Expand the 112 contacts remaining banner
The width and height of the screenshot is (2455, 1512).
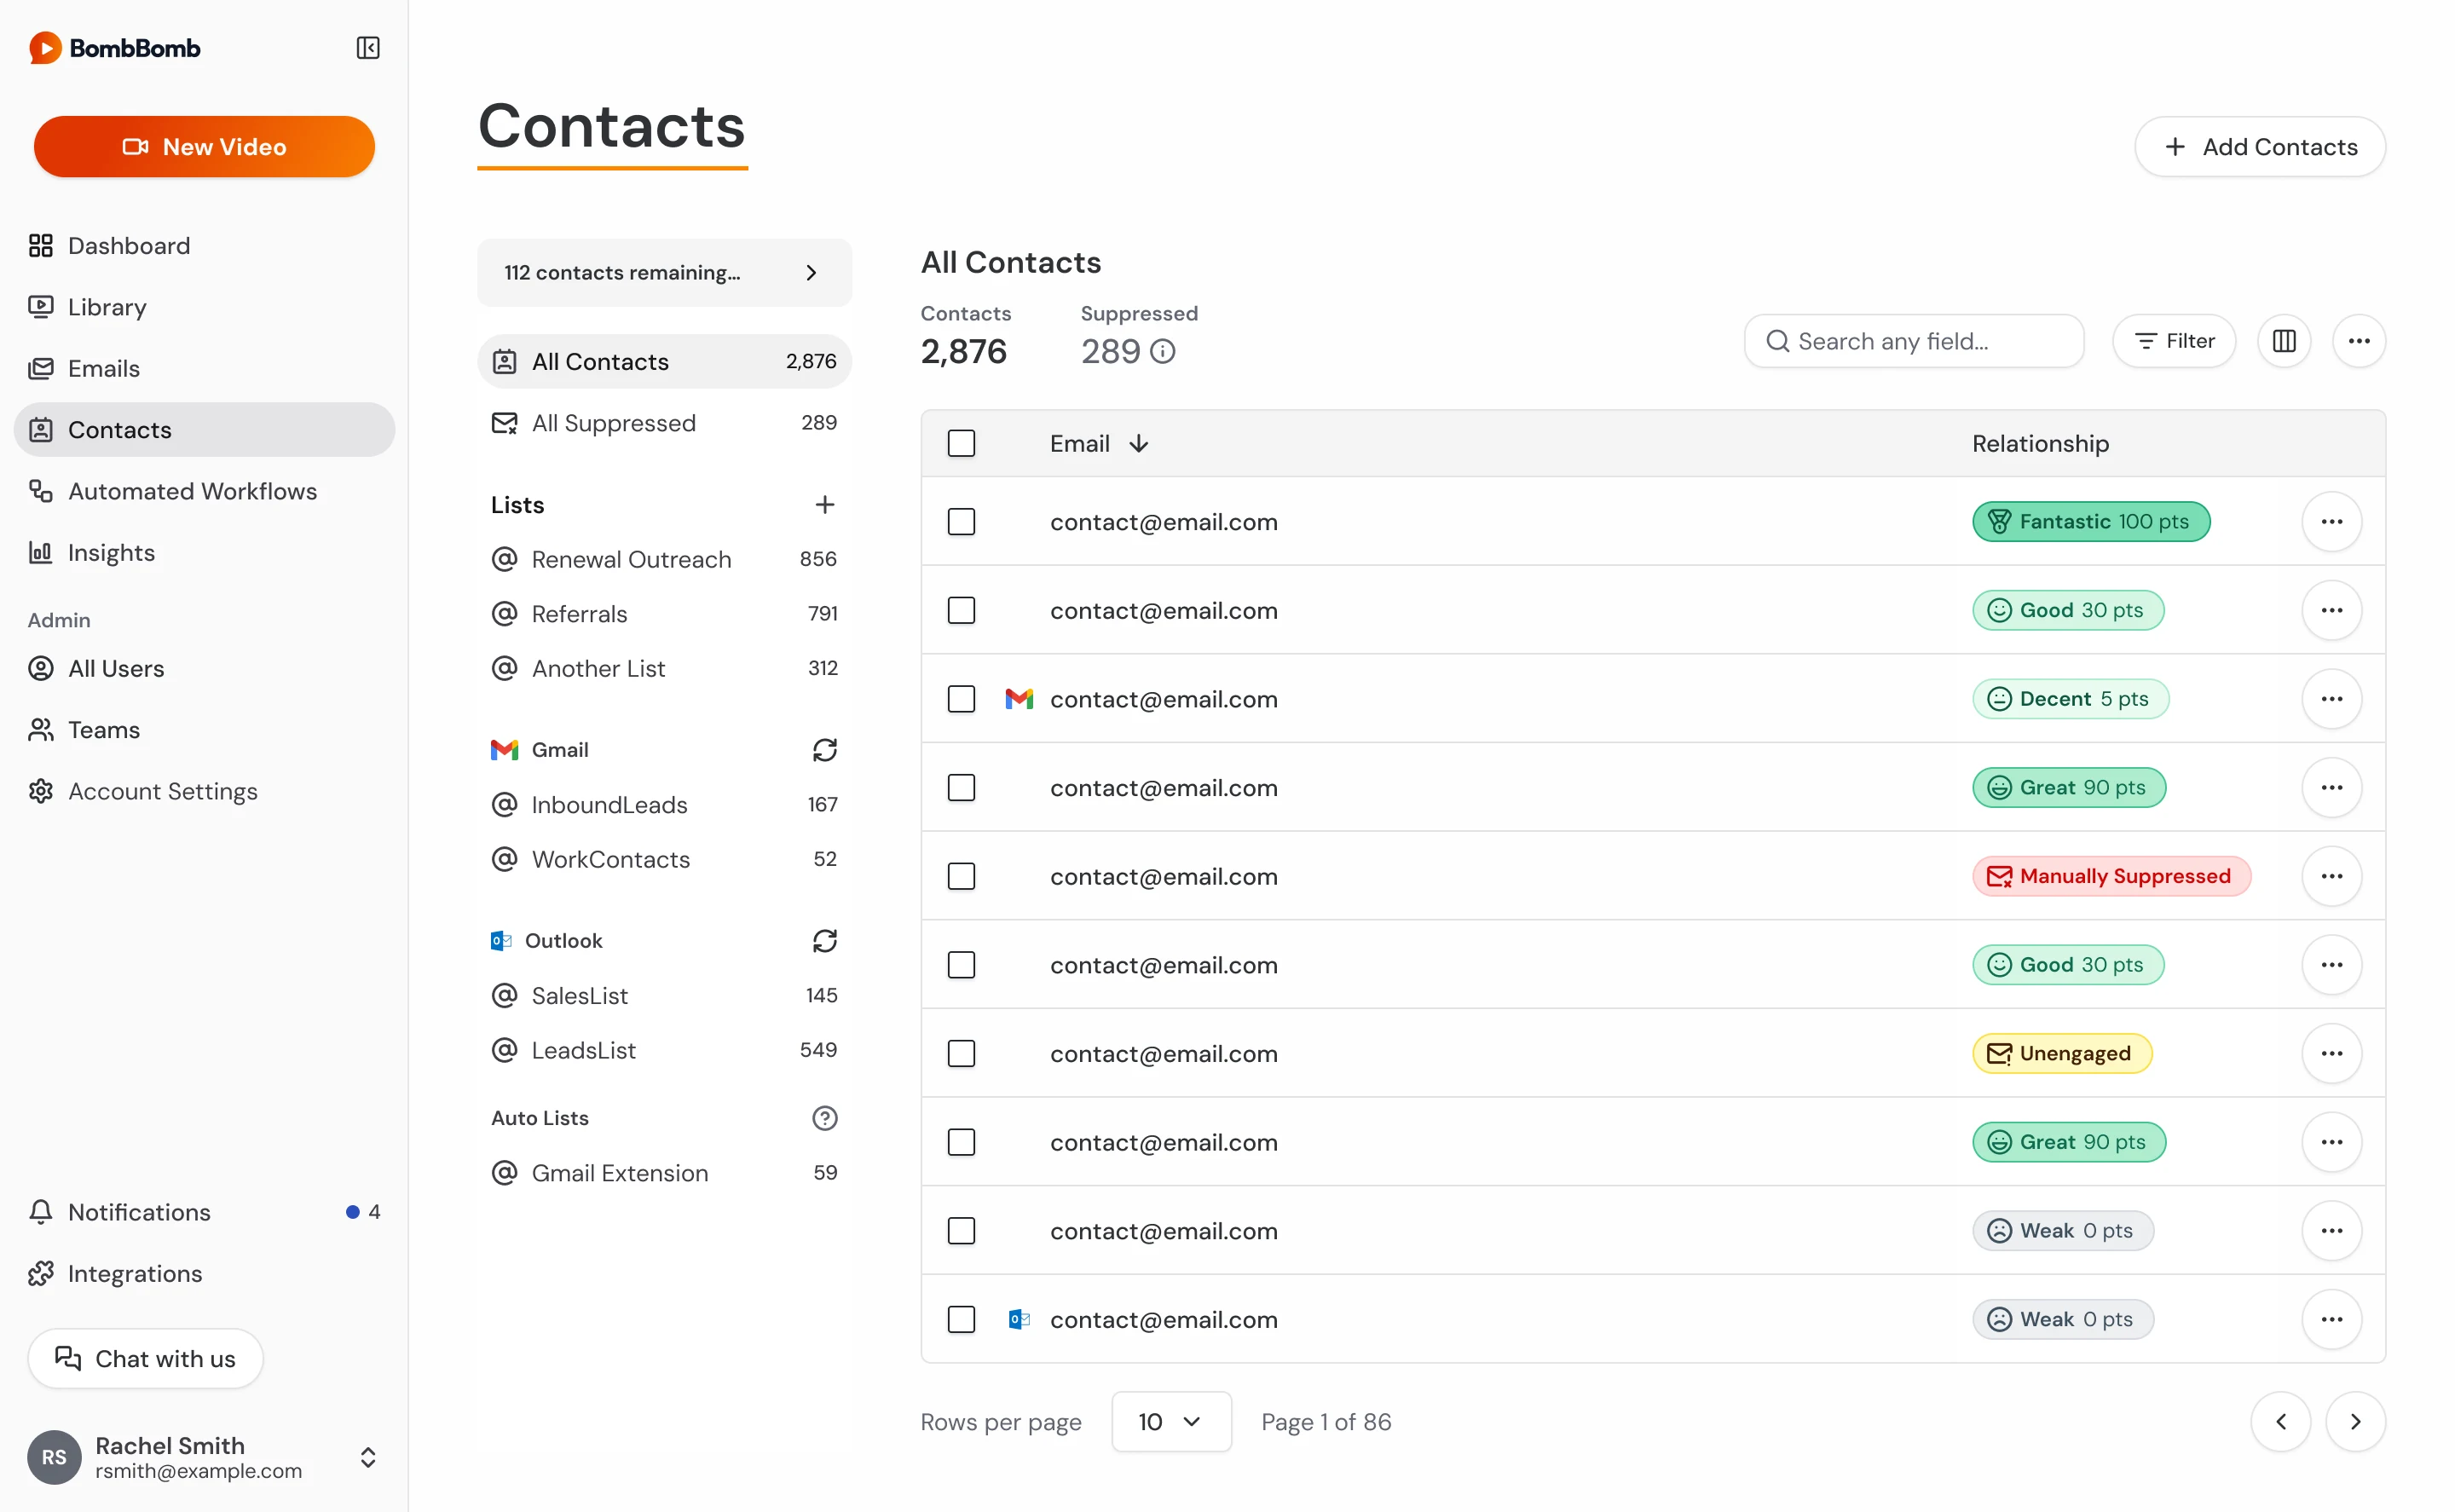tap(664, 272)
